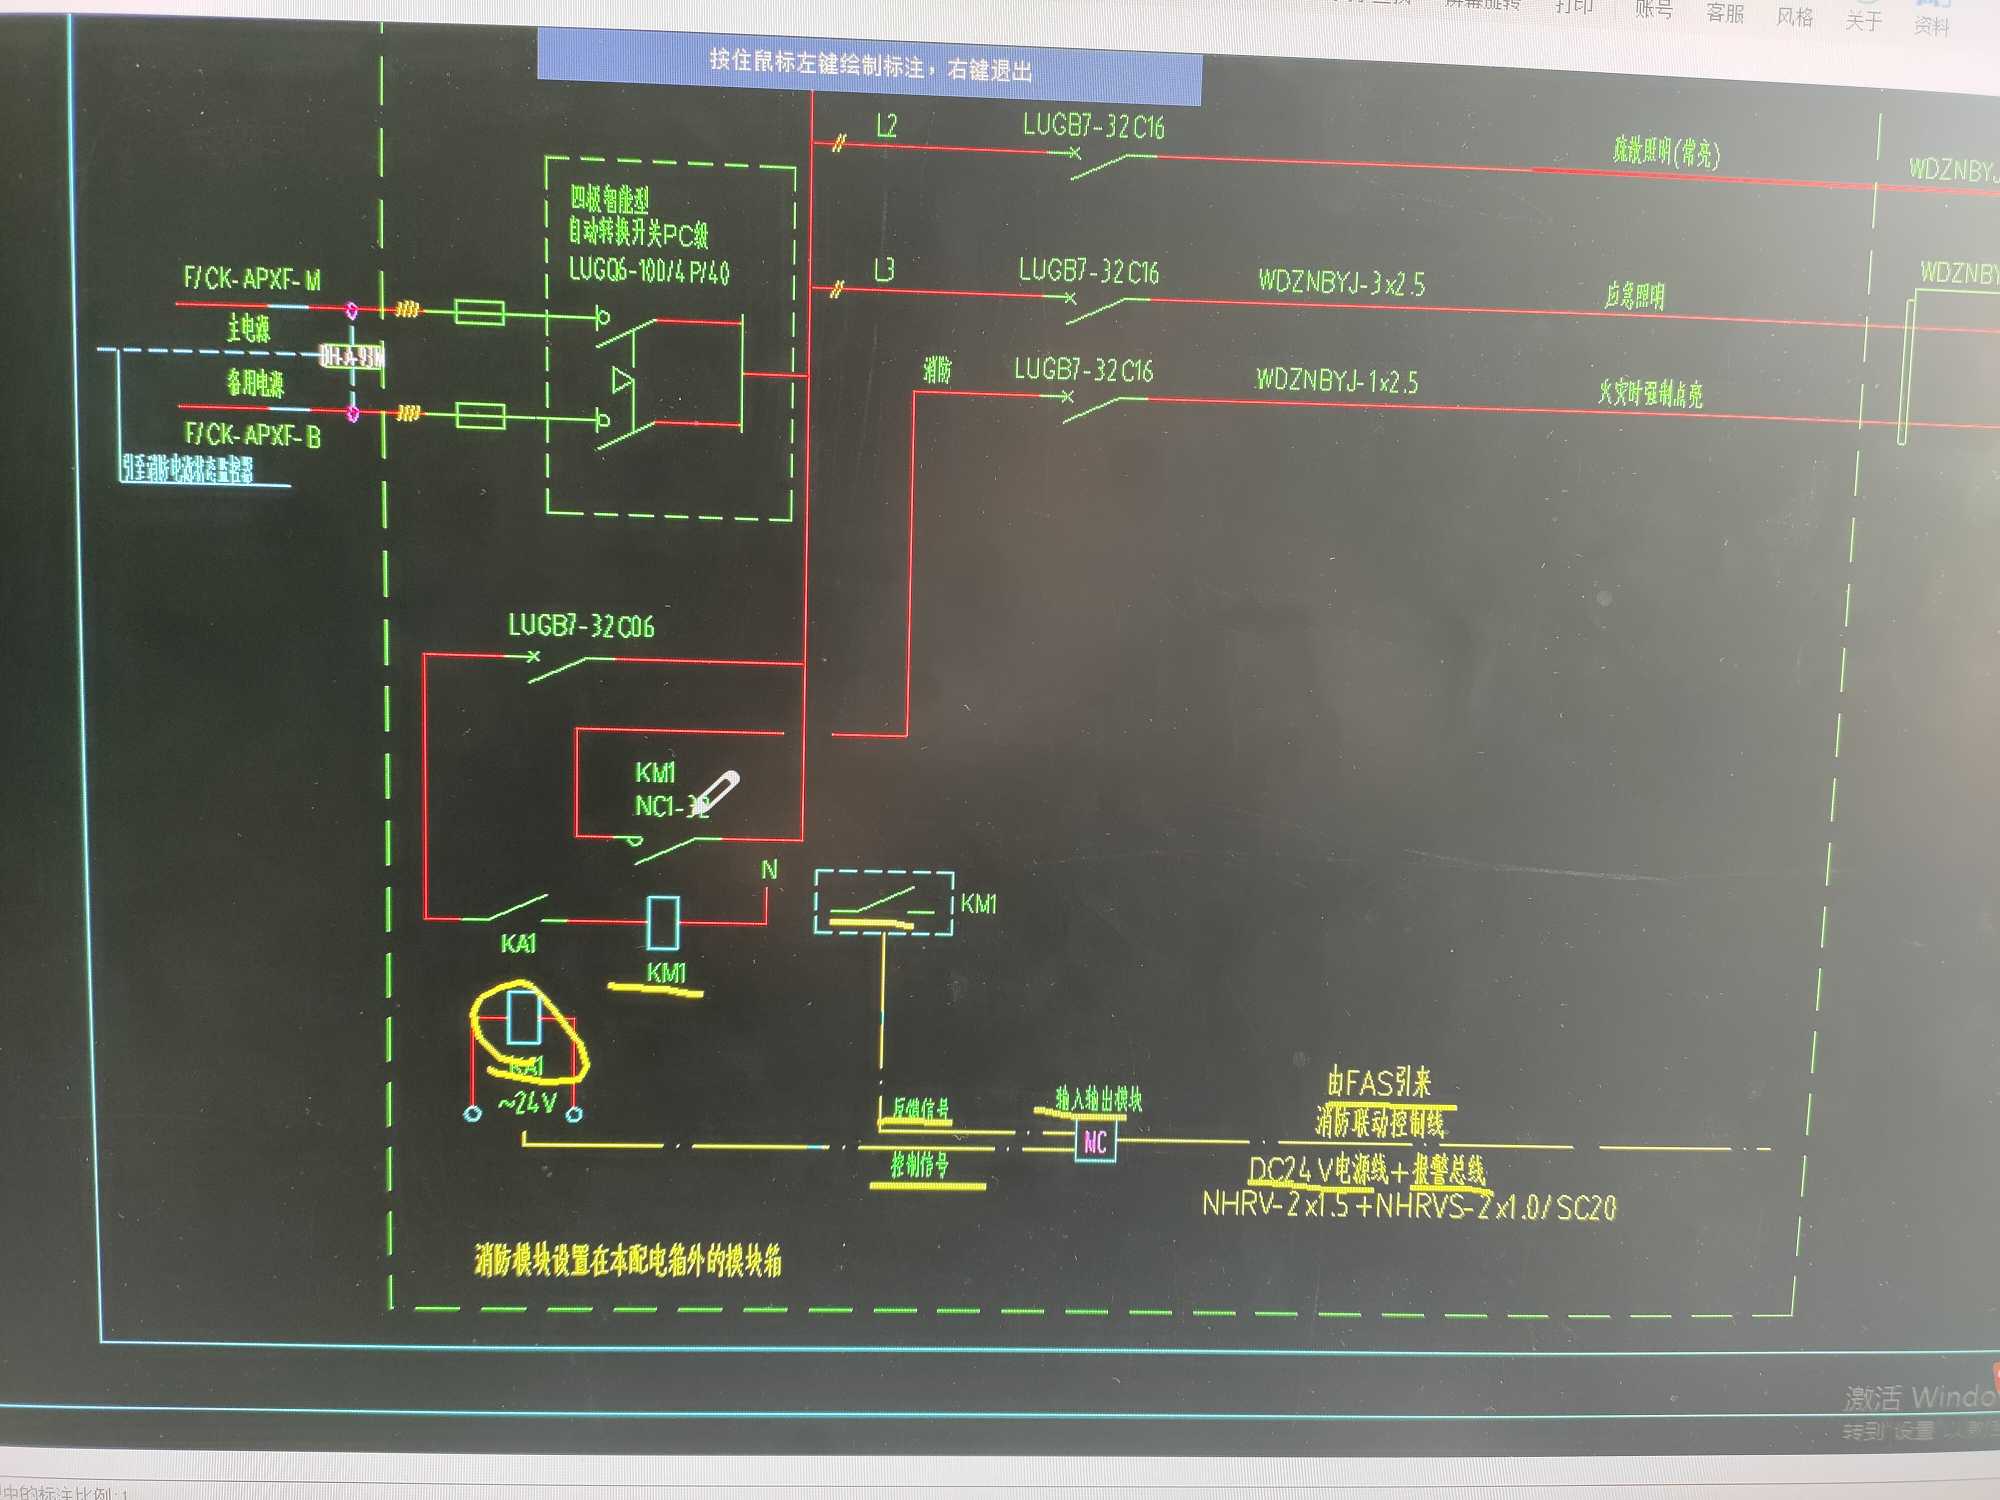Click the 备用电源 label
This screenshot has width=2000, height=1500.
tap(255, 383)
